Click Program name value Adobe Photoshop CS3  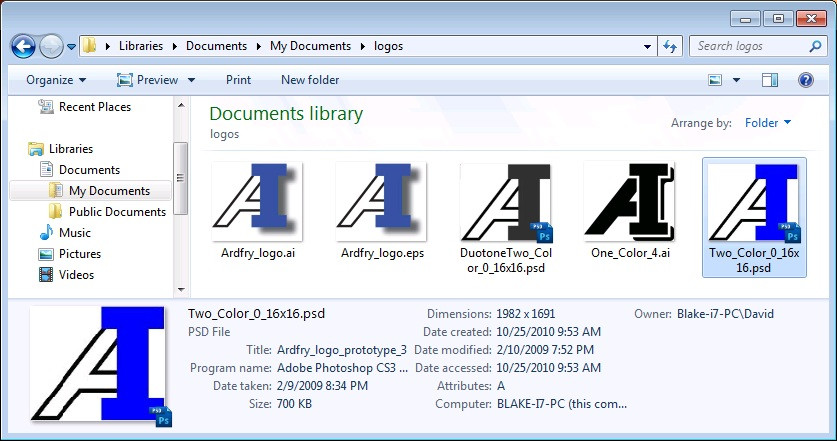(x=342, y=368)
